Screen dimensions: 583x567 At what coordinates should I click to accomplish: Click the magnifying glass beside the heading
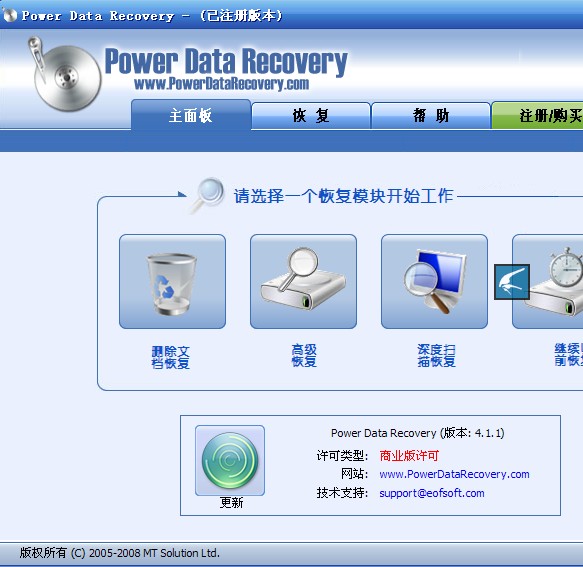click(208, 195)
